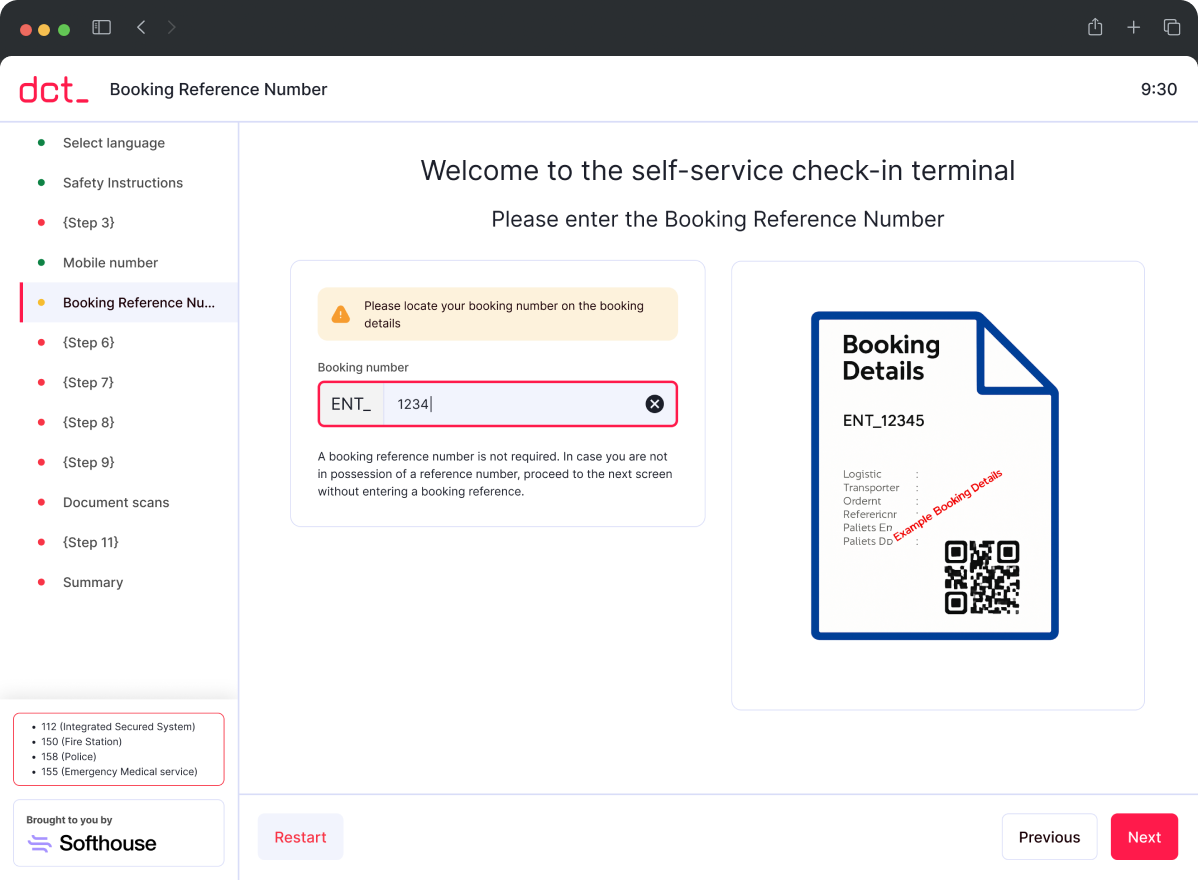
Task: Click the dct_ logo in the header
Action: coord(53,89)
